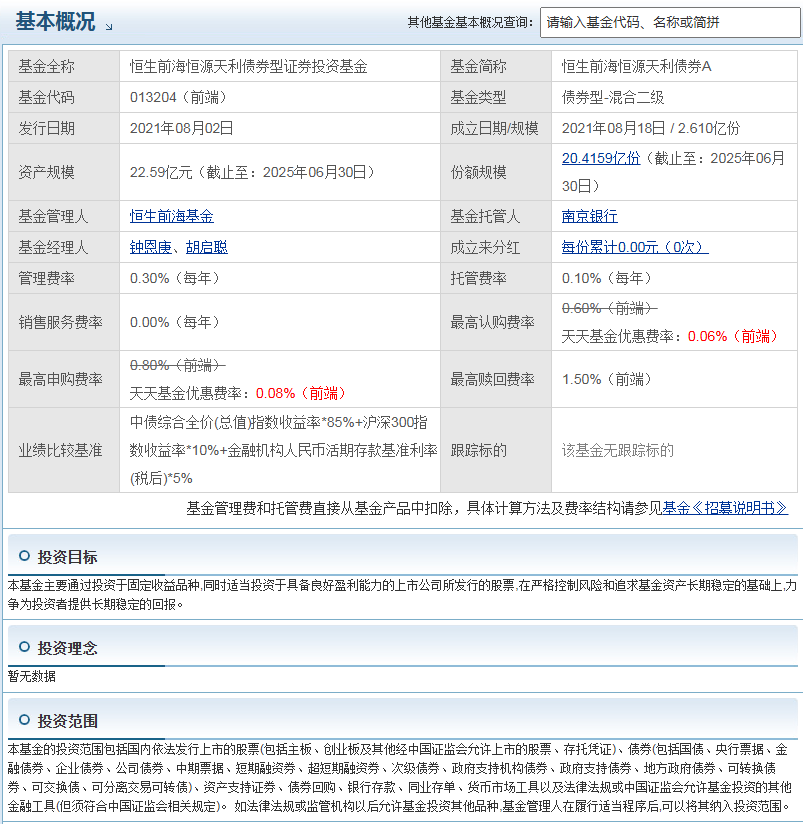803x824 pixels.
Task: Click the investment scope paragraph starting 本基金的投资范围
Action: (400, 777)
